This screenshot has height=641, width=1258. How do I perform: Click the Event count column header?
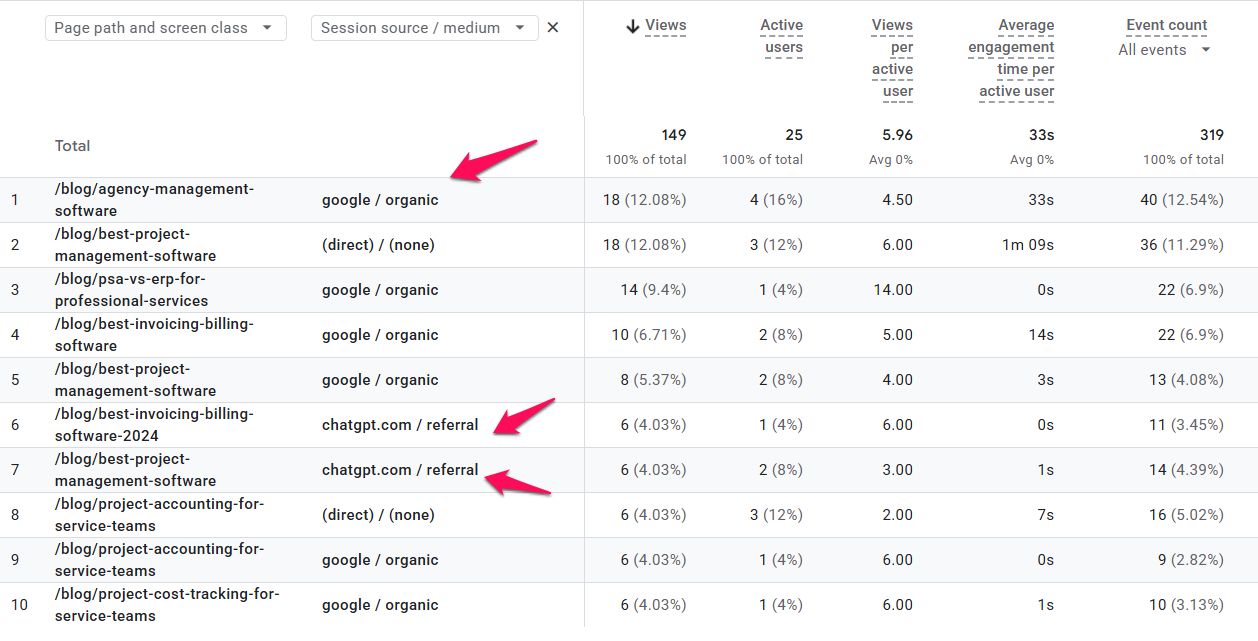1167,26
